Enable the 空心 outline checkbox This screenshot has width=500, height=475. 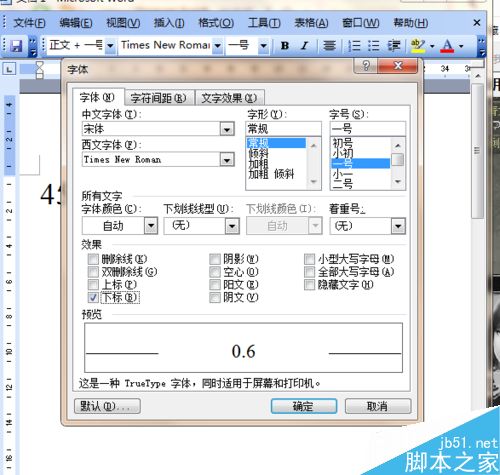click(215, 272)
